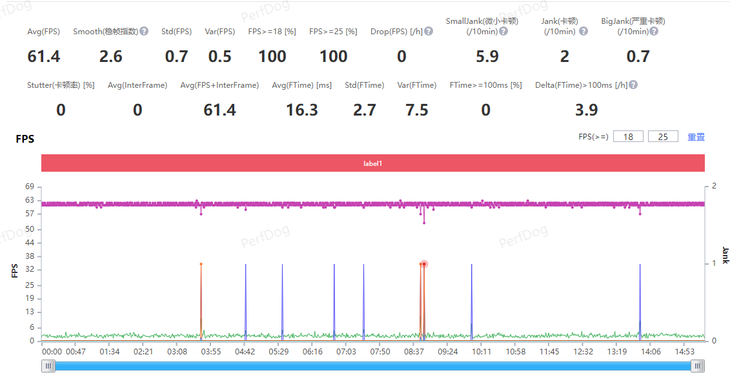Click the blue jank spike just before 07:03
Viewport: 730px width, 377px height.
[334, 303]
